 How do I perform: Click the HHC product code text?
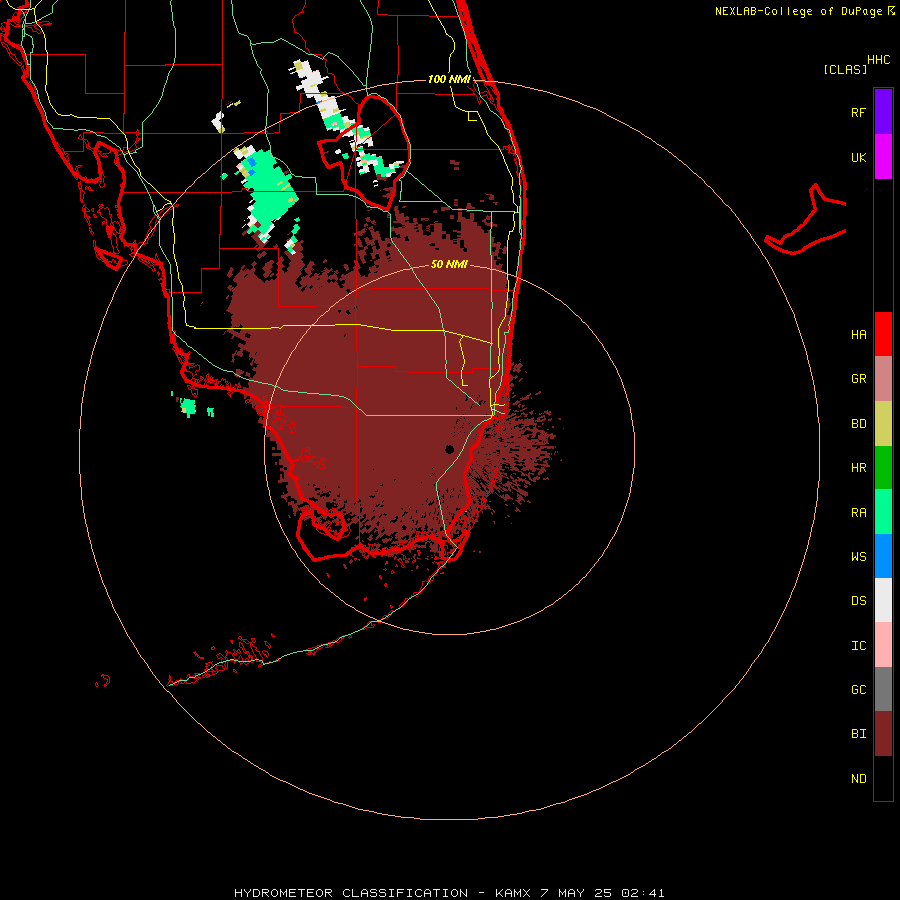[878, 60]
